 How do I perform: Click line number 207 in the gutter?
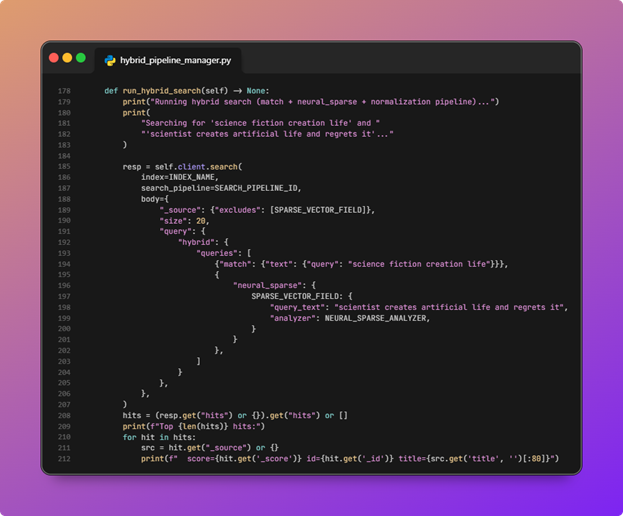point(64,405)
